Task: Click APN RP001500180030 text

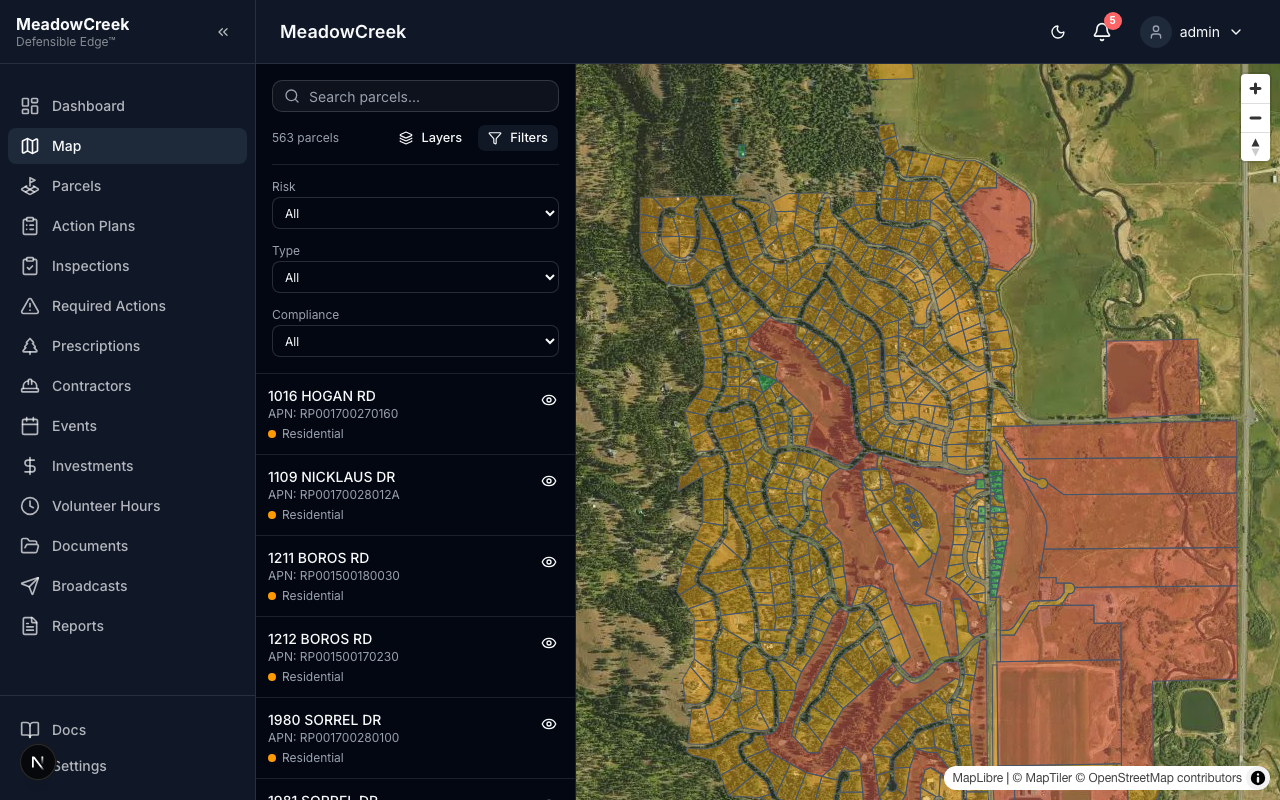Action: tap(334, 576)
